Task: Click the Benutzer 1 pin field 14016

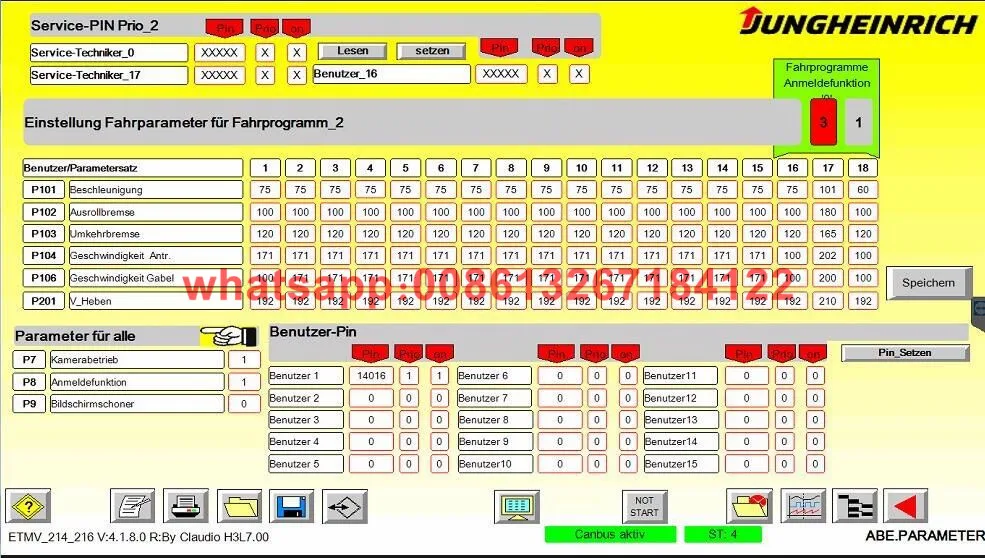Action: (x=371, y=376)
